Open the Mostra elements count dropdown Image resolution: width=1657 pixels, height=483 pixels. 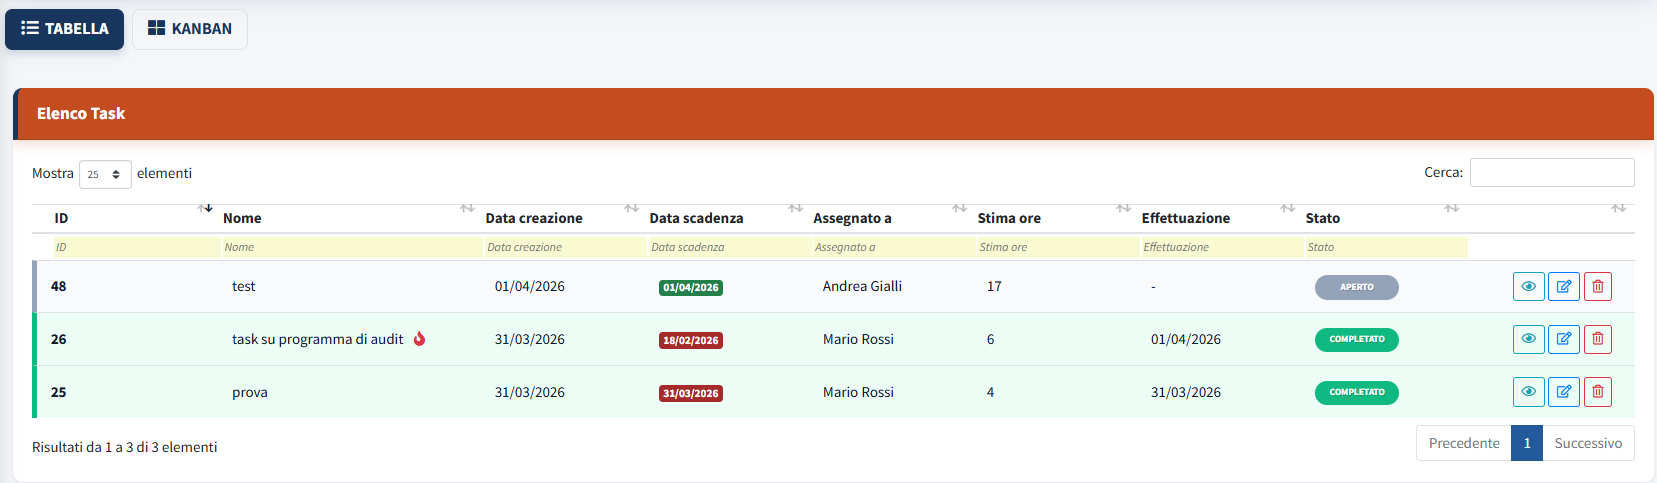(x=104, y=174)
